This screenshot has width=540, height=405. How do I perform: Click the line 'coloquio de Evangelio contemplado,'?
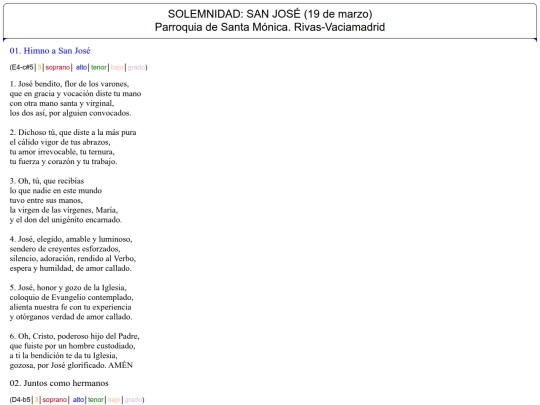coord(72,298)
